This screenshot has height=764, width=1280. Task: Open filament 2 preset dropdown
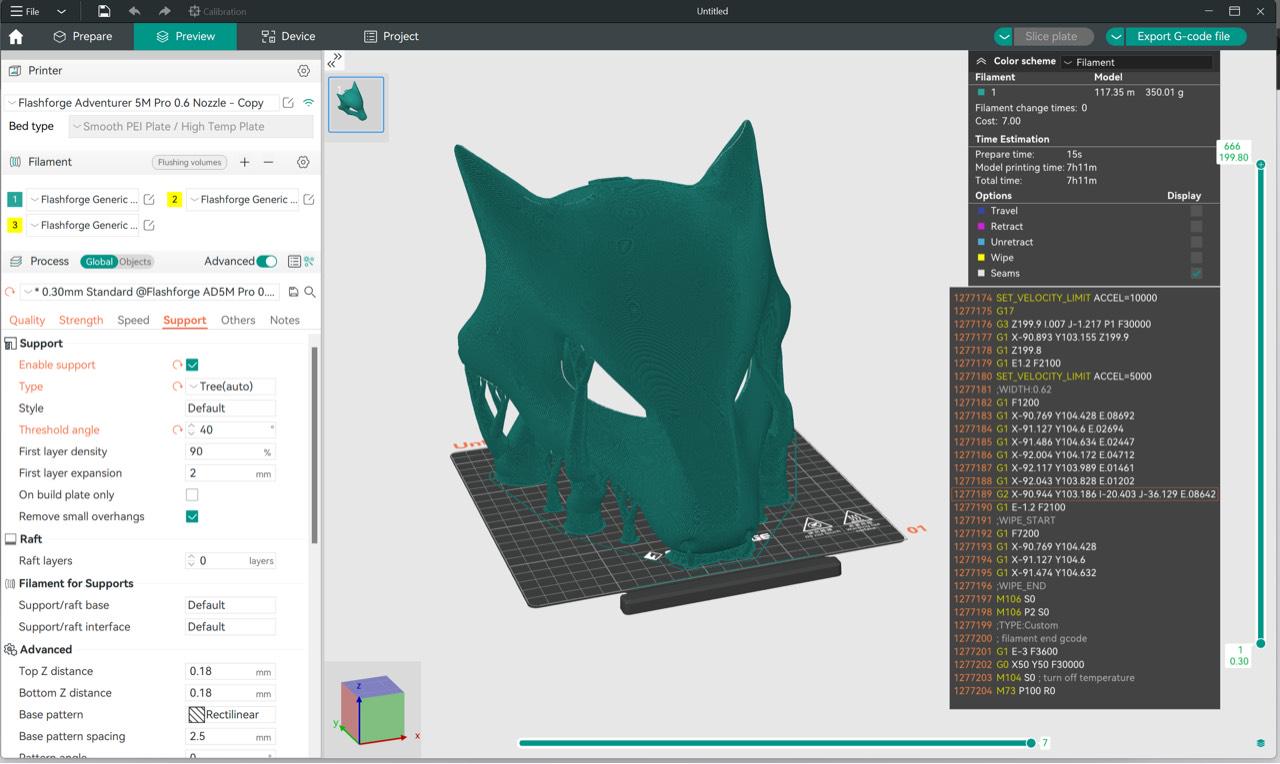(x=243, y=199)
